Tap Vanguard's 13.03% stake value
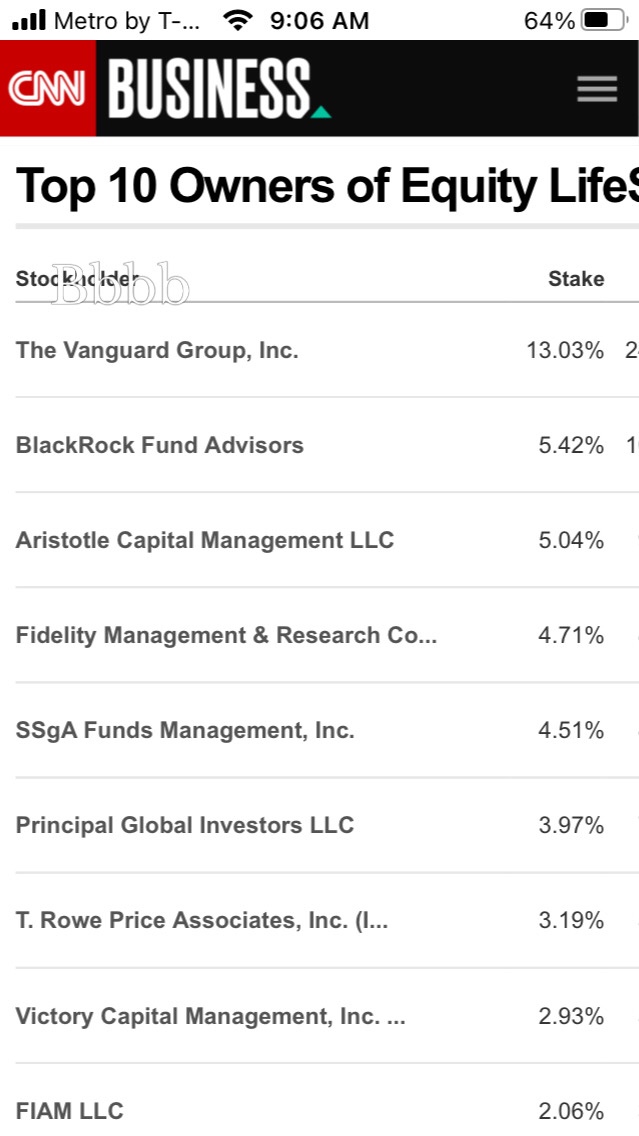Image resolution: width=639 pixels, height=1136 pixels. [x=565, y=350]
